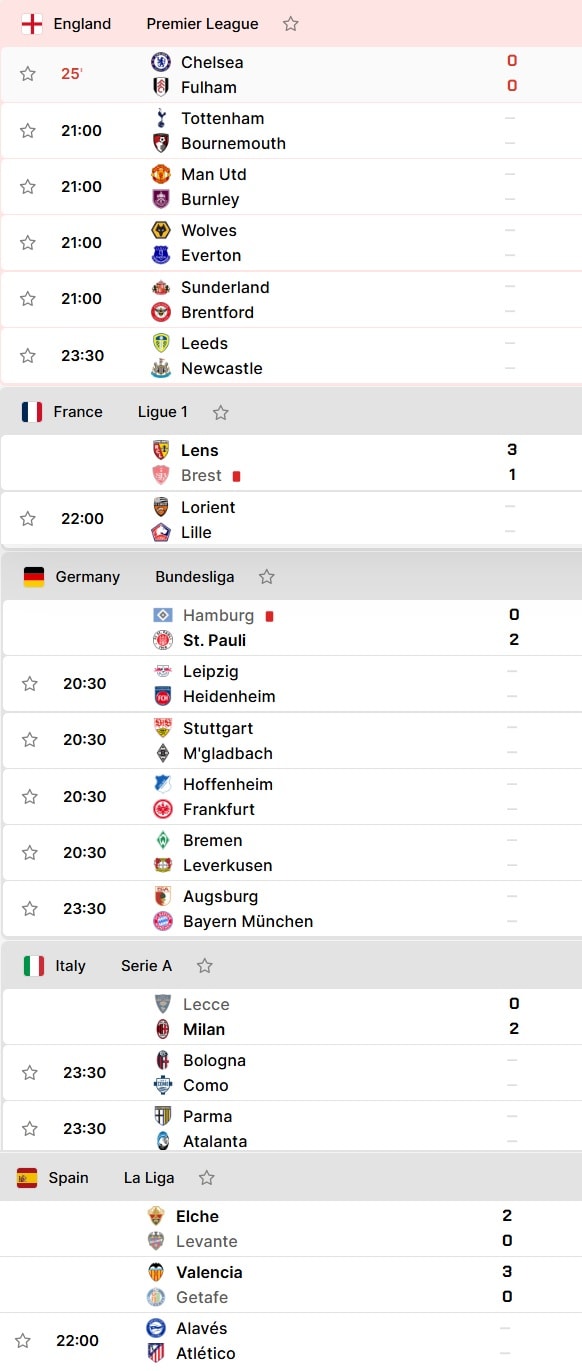Click the Germany flag icon
The height and width of the screenshot is (1371, 582).
[34, 577]
